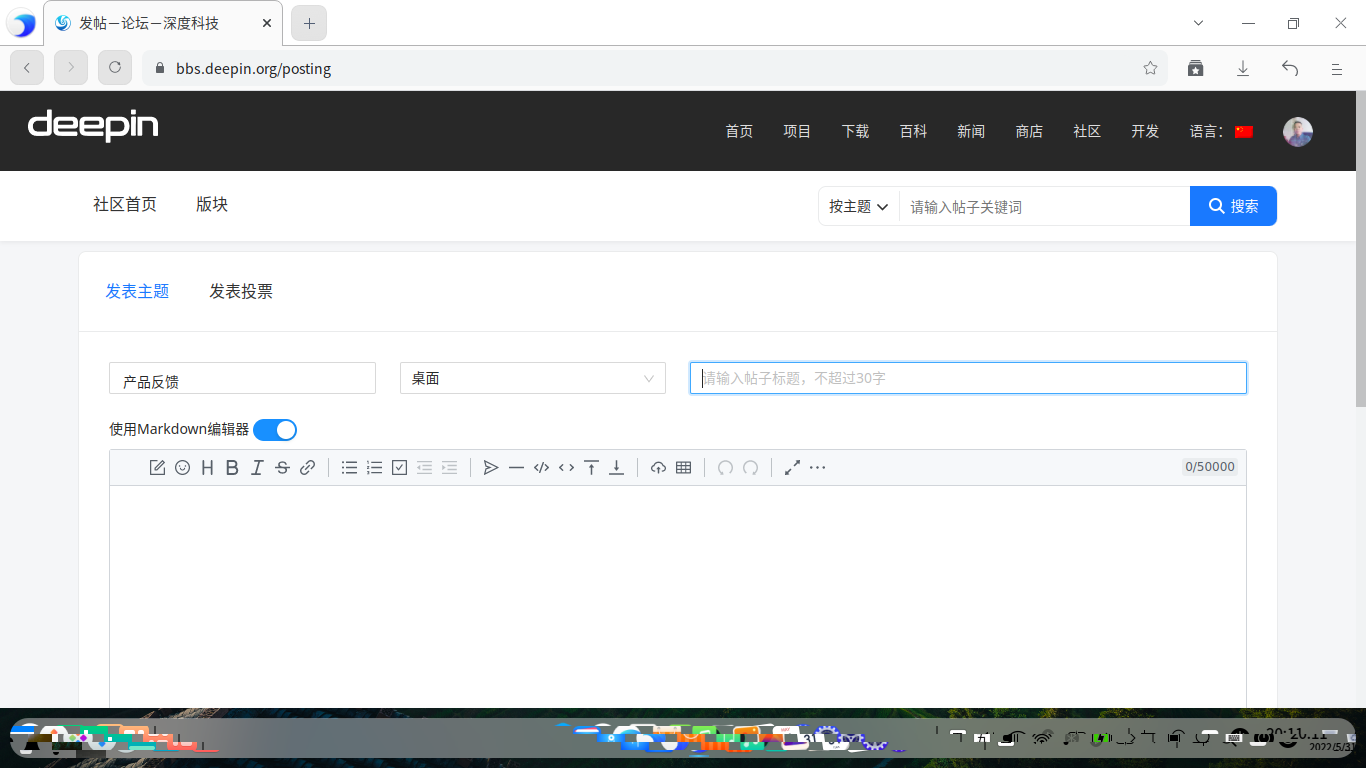This screenshot has height=768, width=1366.
Task: Apply italic formatting
Action: [x=257, y=467]
